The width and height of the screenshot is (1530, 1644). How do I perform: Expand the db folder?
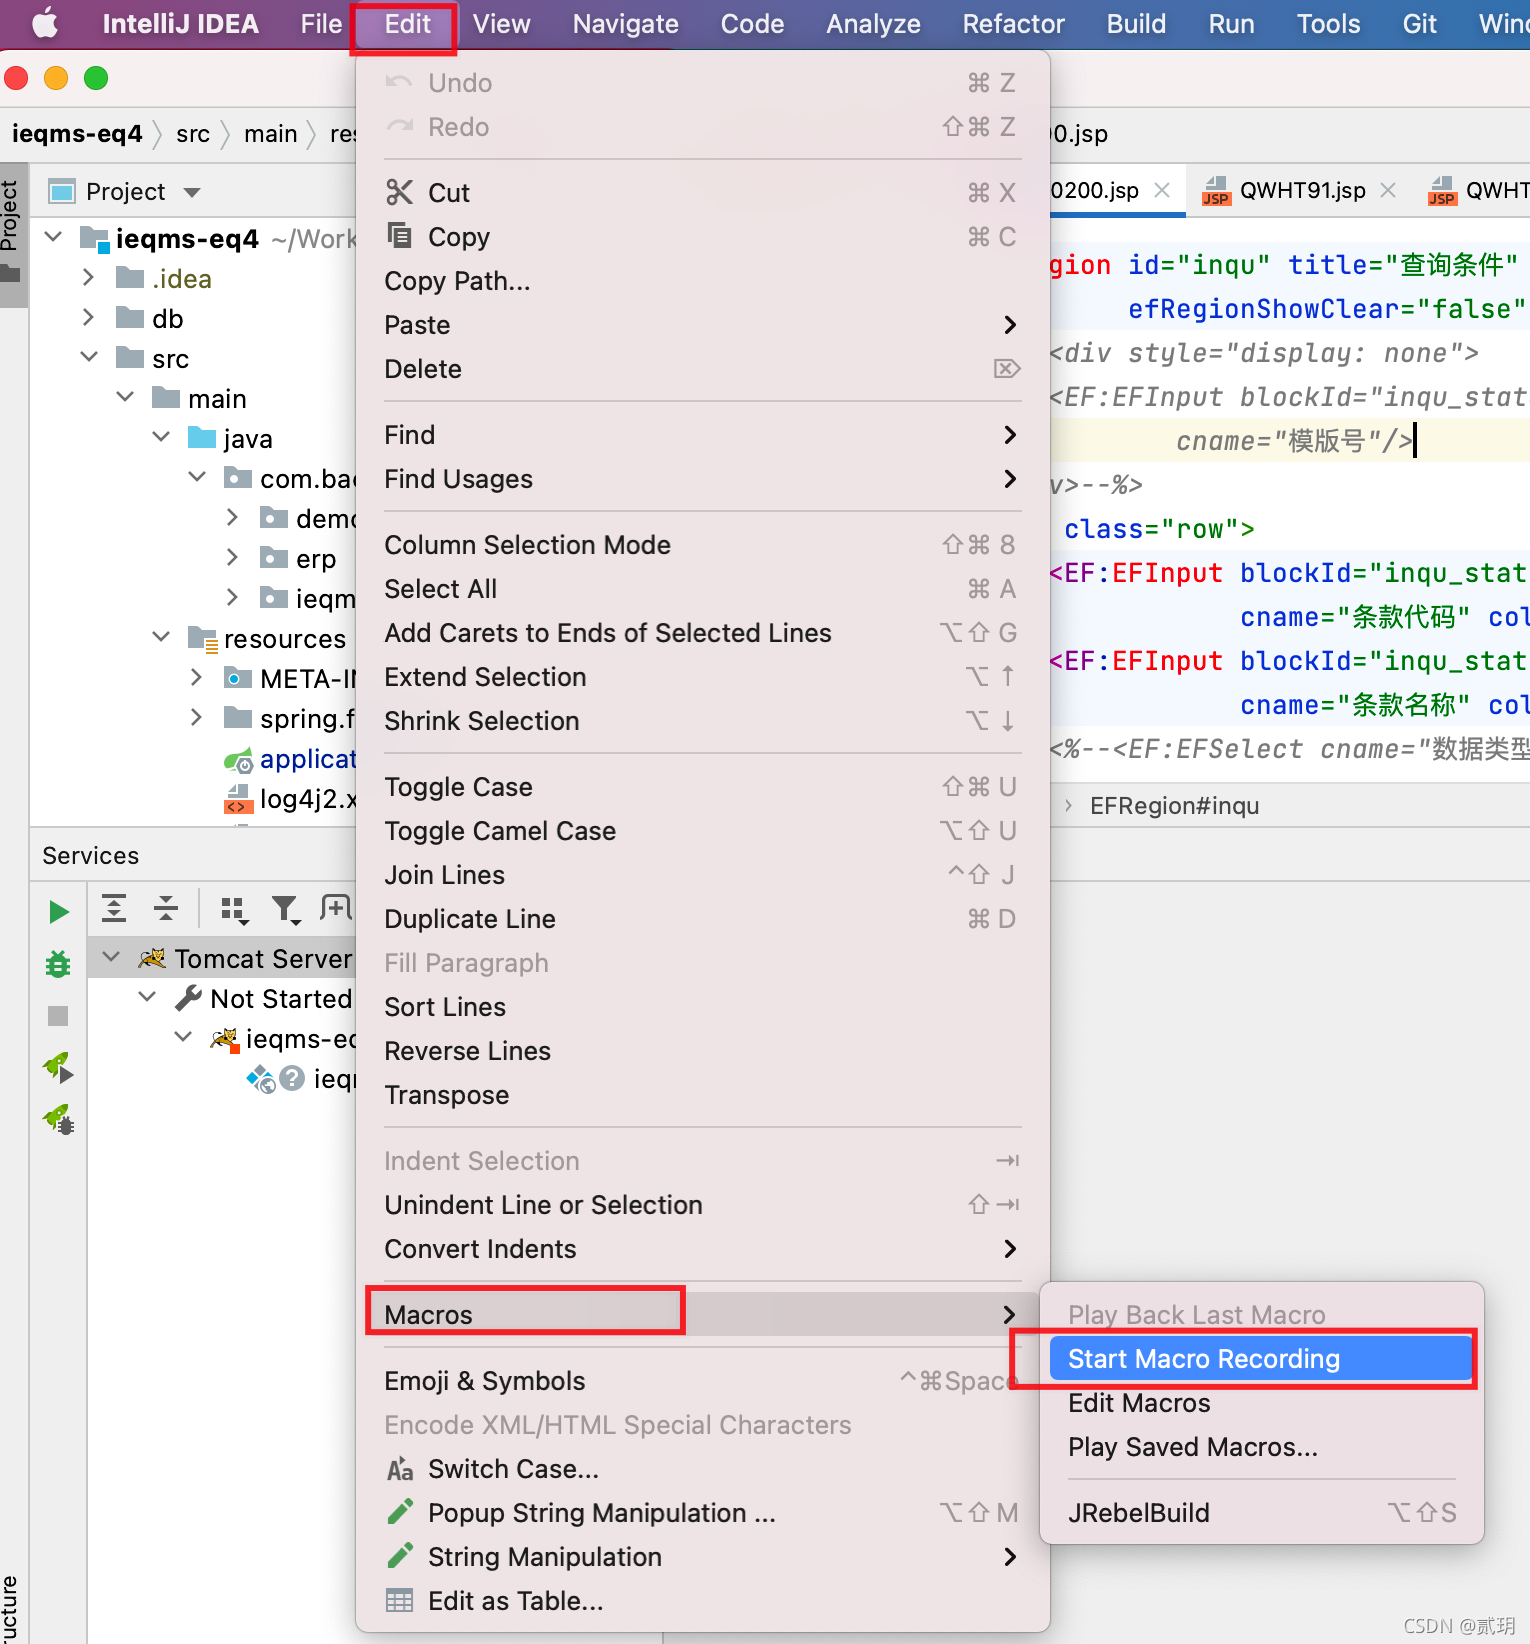pos(88,318)
